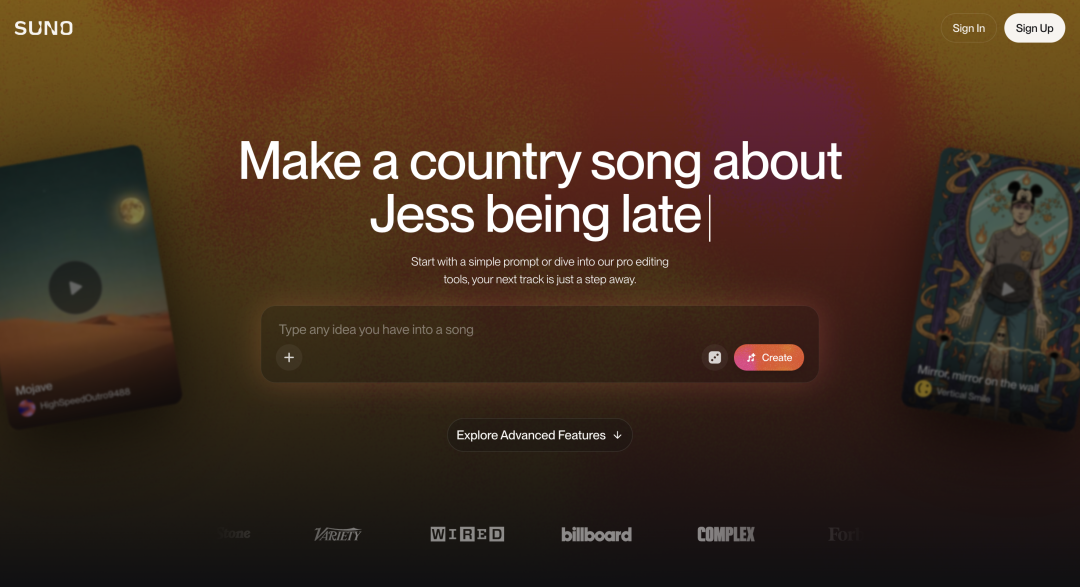Play the Mirror, mirror on the wall track
Screen dimensions: 1080x587
(x=1007, y=289)
